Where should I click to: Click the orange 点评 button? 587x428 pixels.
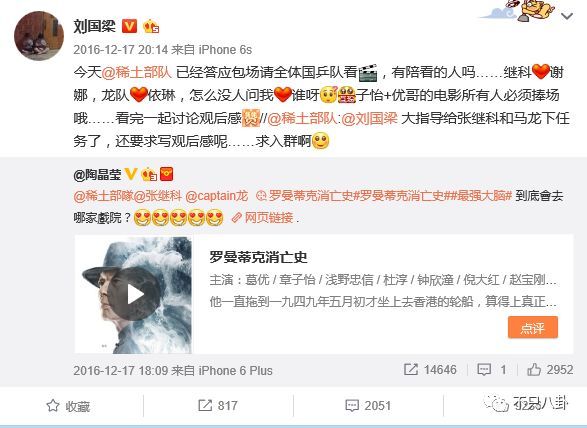(533, 327)
